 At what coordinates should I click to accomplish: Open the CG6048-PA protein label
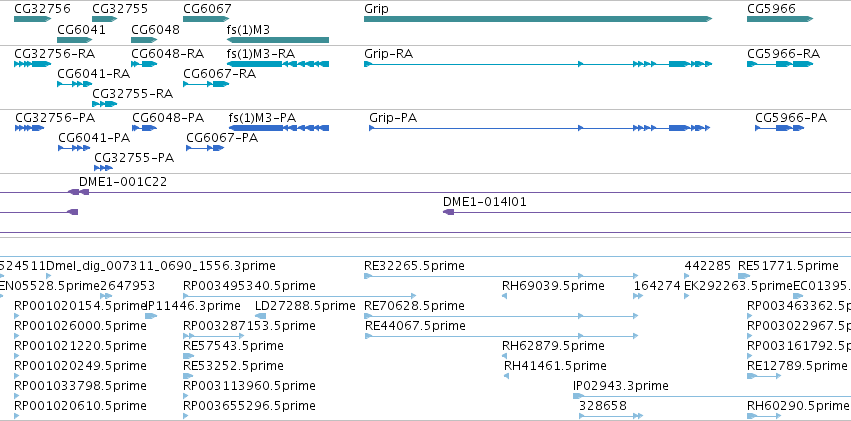168,118
